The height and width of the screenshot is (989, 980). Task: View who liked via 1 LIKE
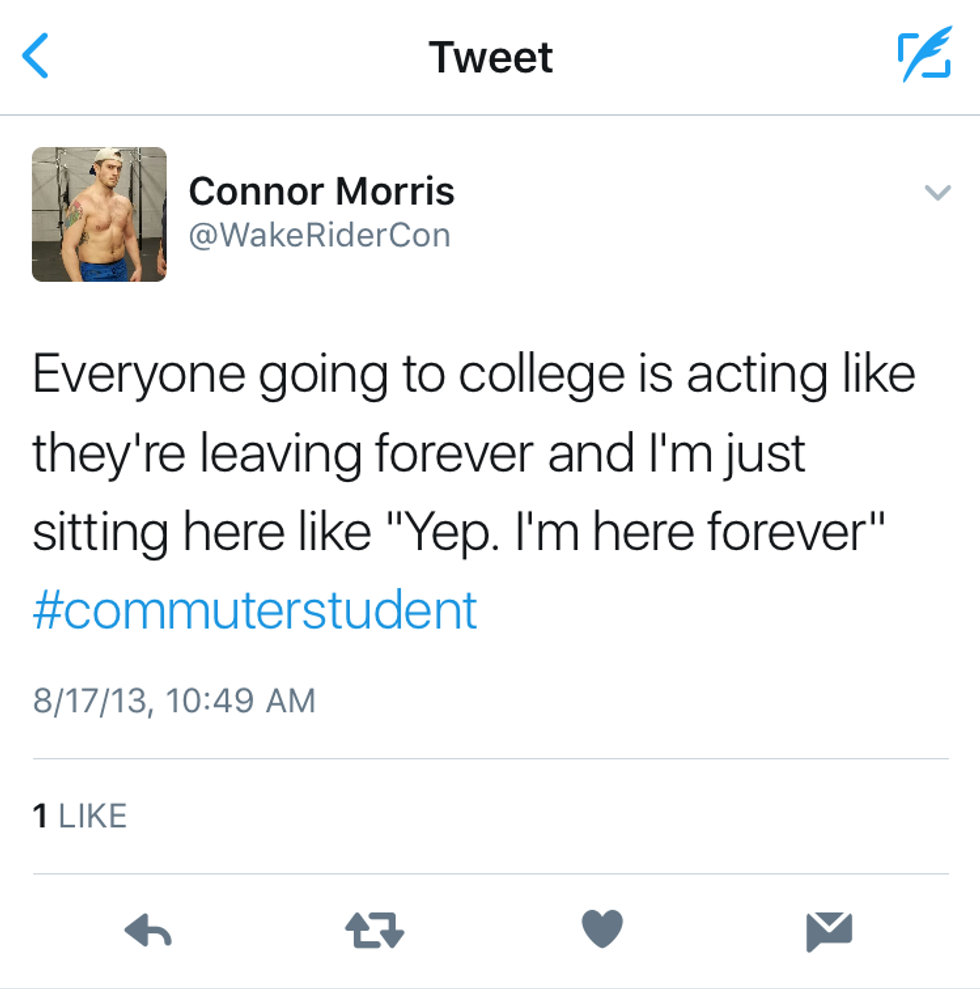80,816
